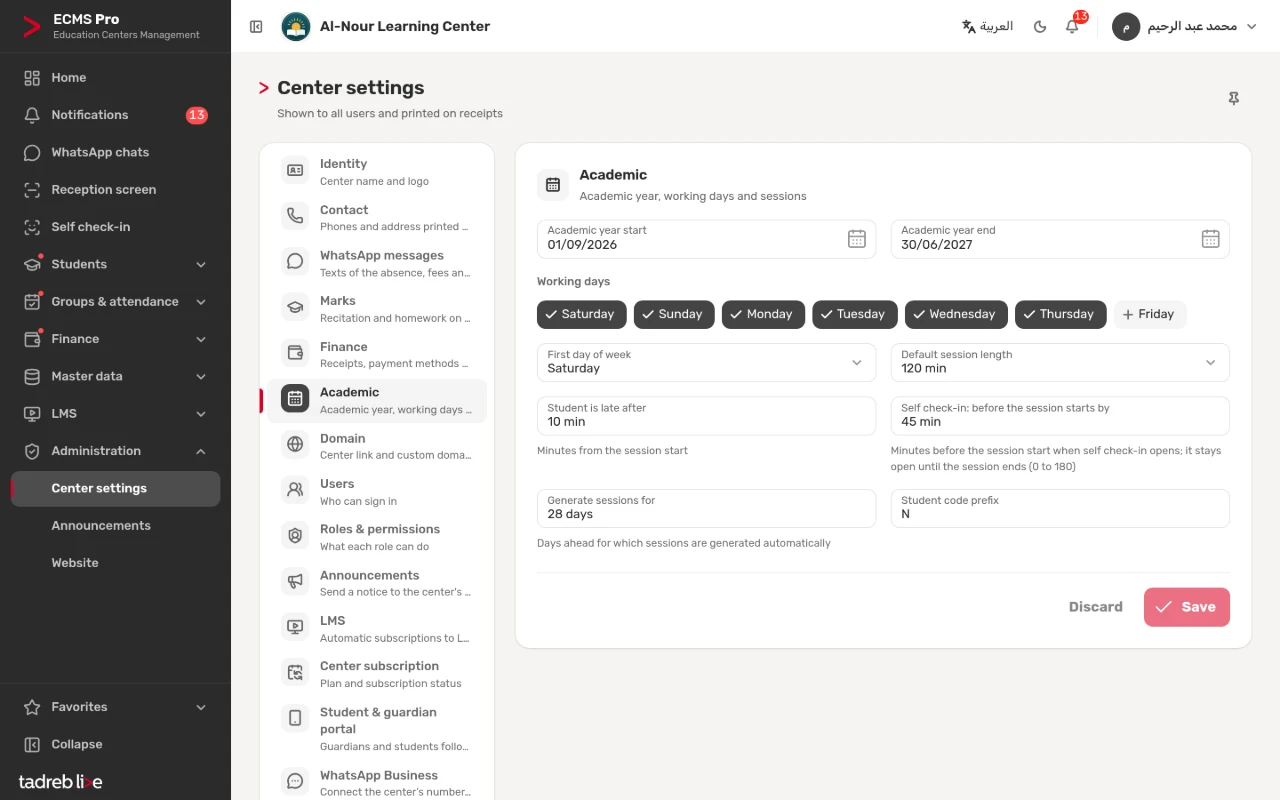The image size is (1280, 800).
Task: Open Marks settings section
Action: [x=377, y=309]
